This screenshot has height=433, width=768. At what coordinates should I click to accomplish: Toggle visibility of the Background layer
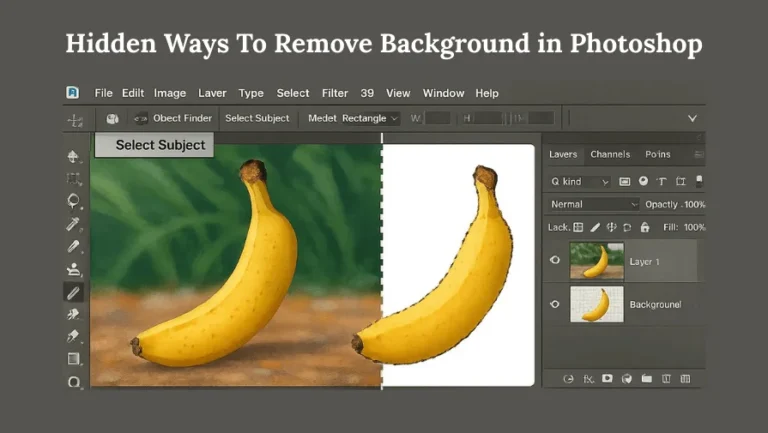tap(555, 303)
